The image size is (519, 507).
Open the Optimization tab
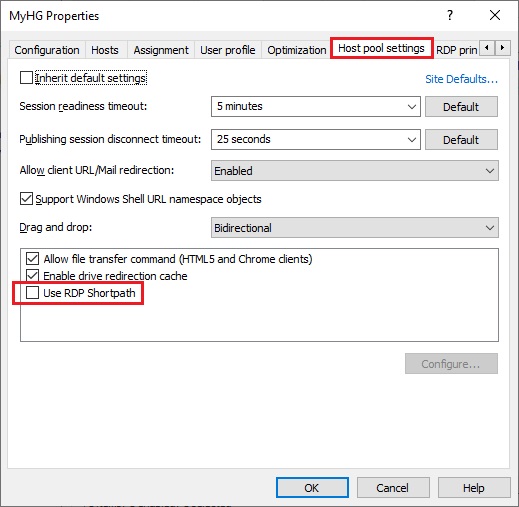click(x=297, y=50)
